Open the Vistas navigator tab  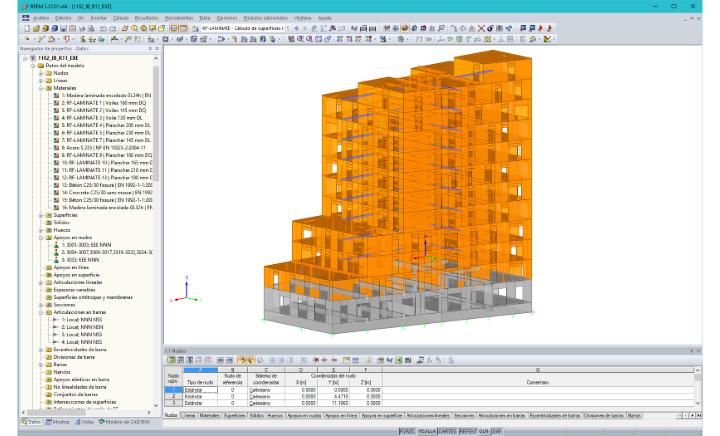pos(84,422)
